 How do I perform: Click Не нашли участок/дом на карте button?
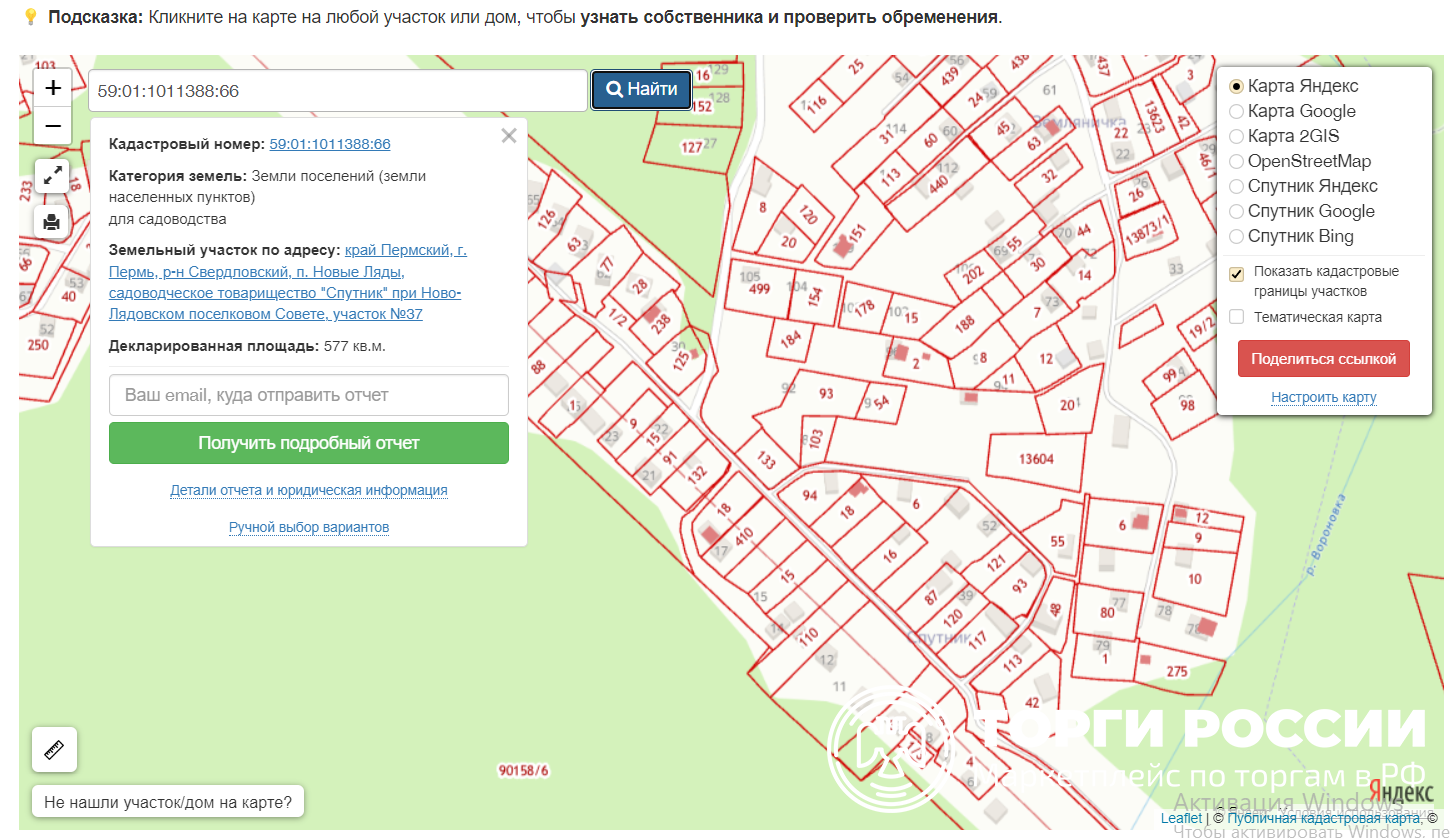168,802
